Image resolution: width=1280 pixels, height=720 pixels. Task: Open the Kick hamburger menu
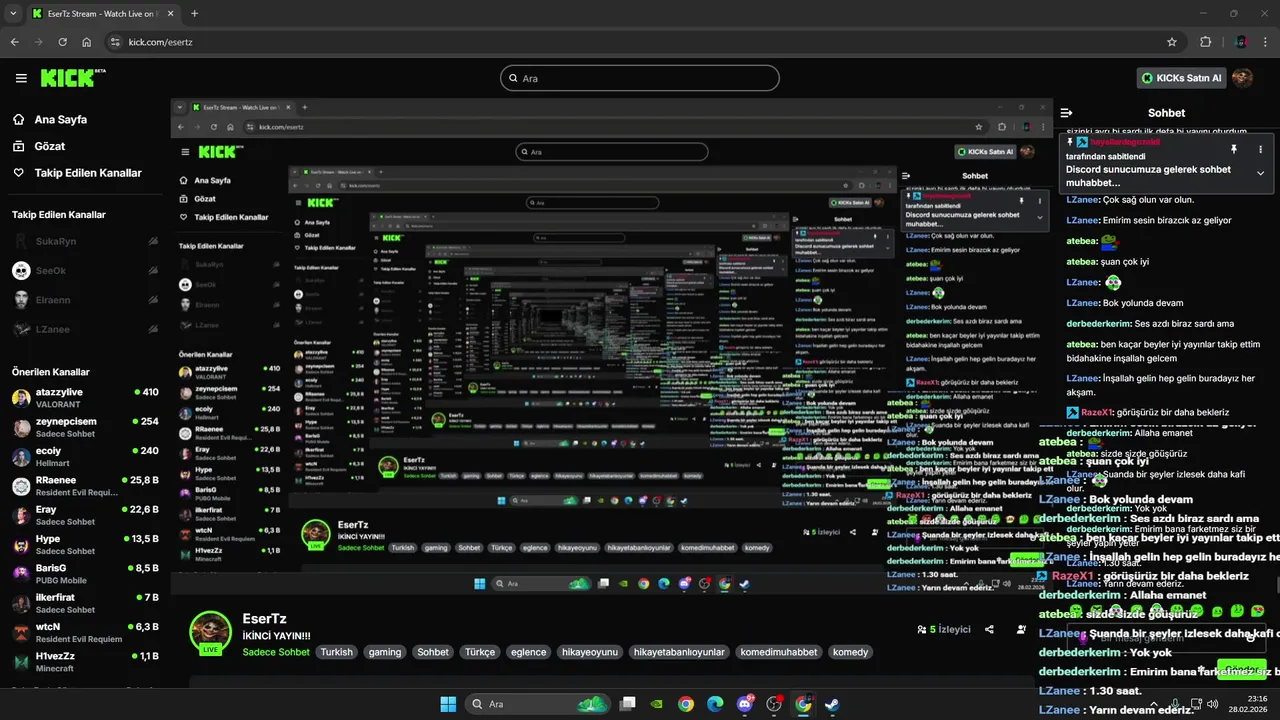click(x=21, y=78)
